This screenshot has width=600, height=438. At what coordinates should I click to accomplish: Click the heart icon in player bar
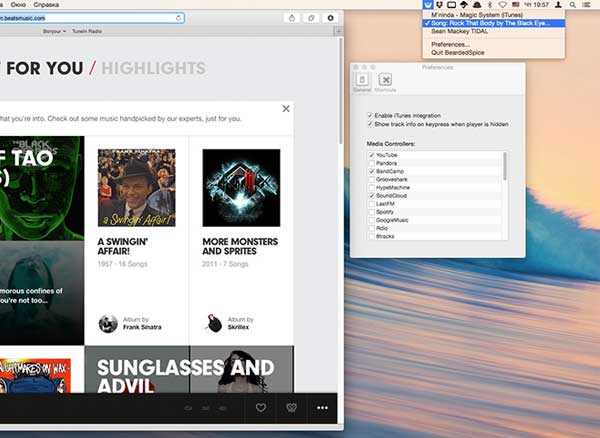(261, 408)
